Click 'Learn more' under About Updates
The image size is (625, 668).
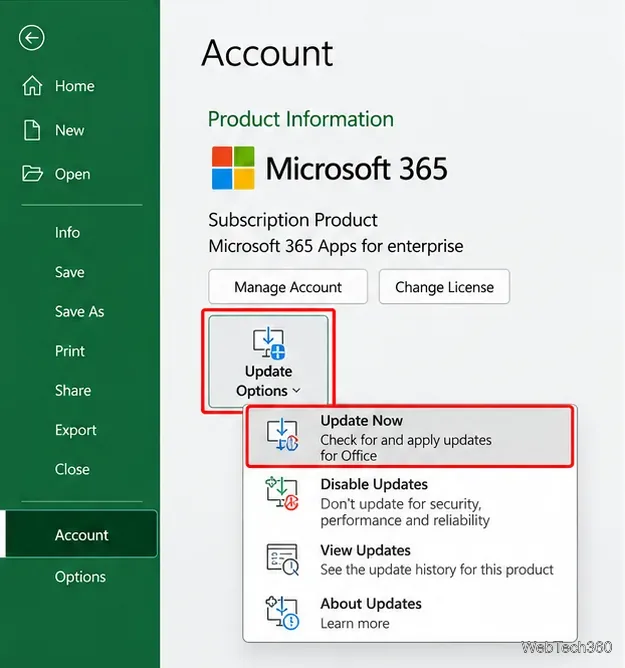coord(355,623)
